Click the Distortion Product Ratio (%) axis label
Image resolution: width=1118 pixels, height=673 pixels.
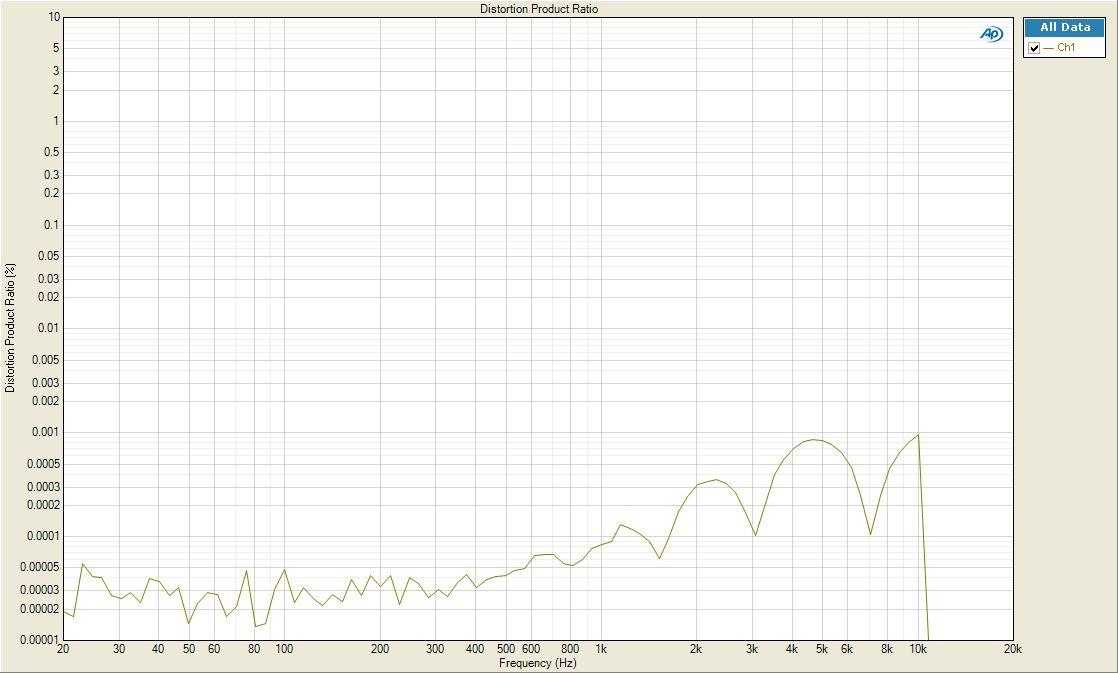click(10, 328)
